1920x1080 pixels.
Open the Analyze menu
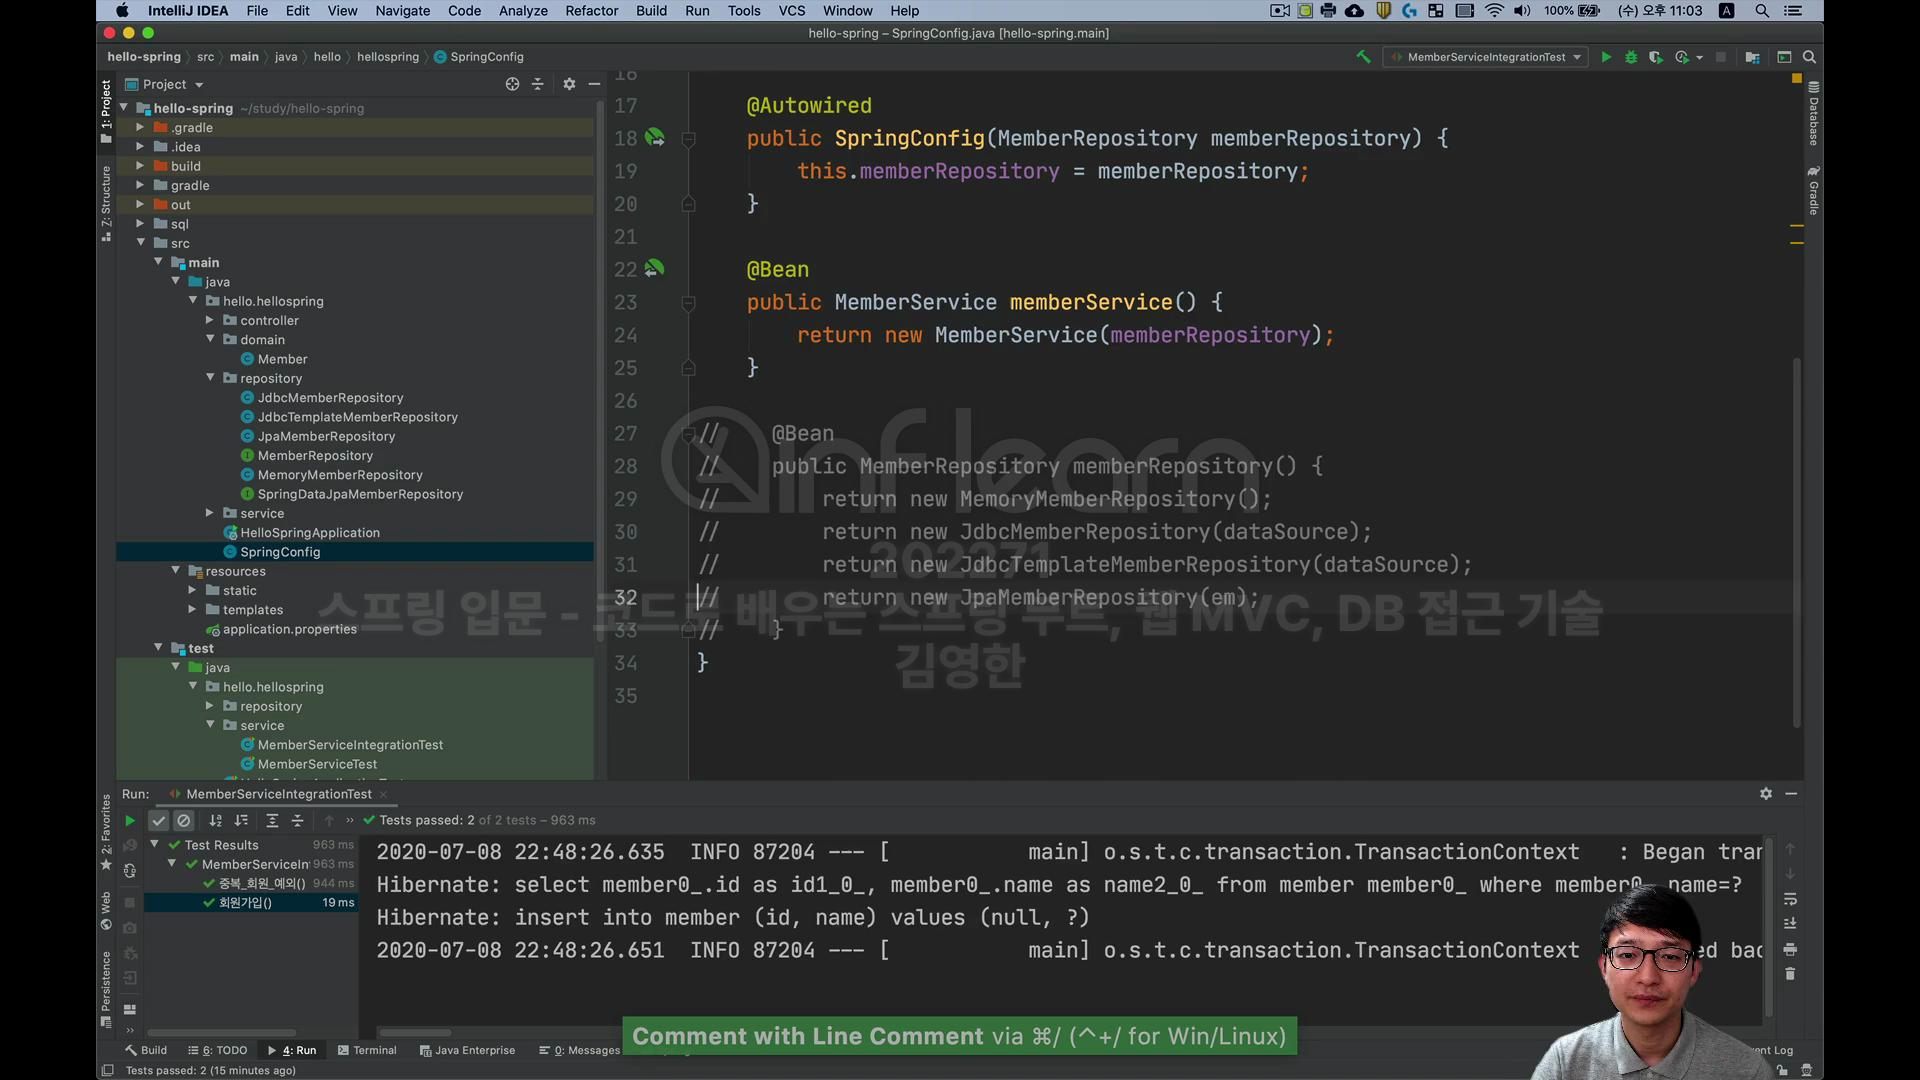[523, 11]
